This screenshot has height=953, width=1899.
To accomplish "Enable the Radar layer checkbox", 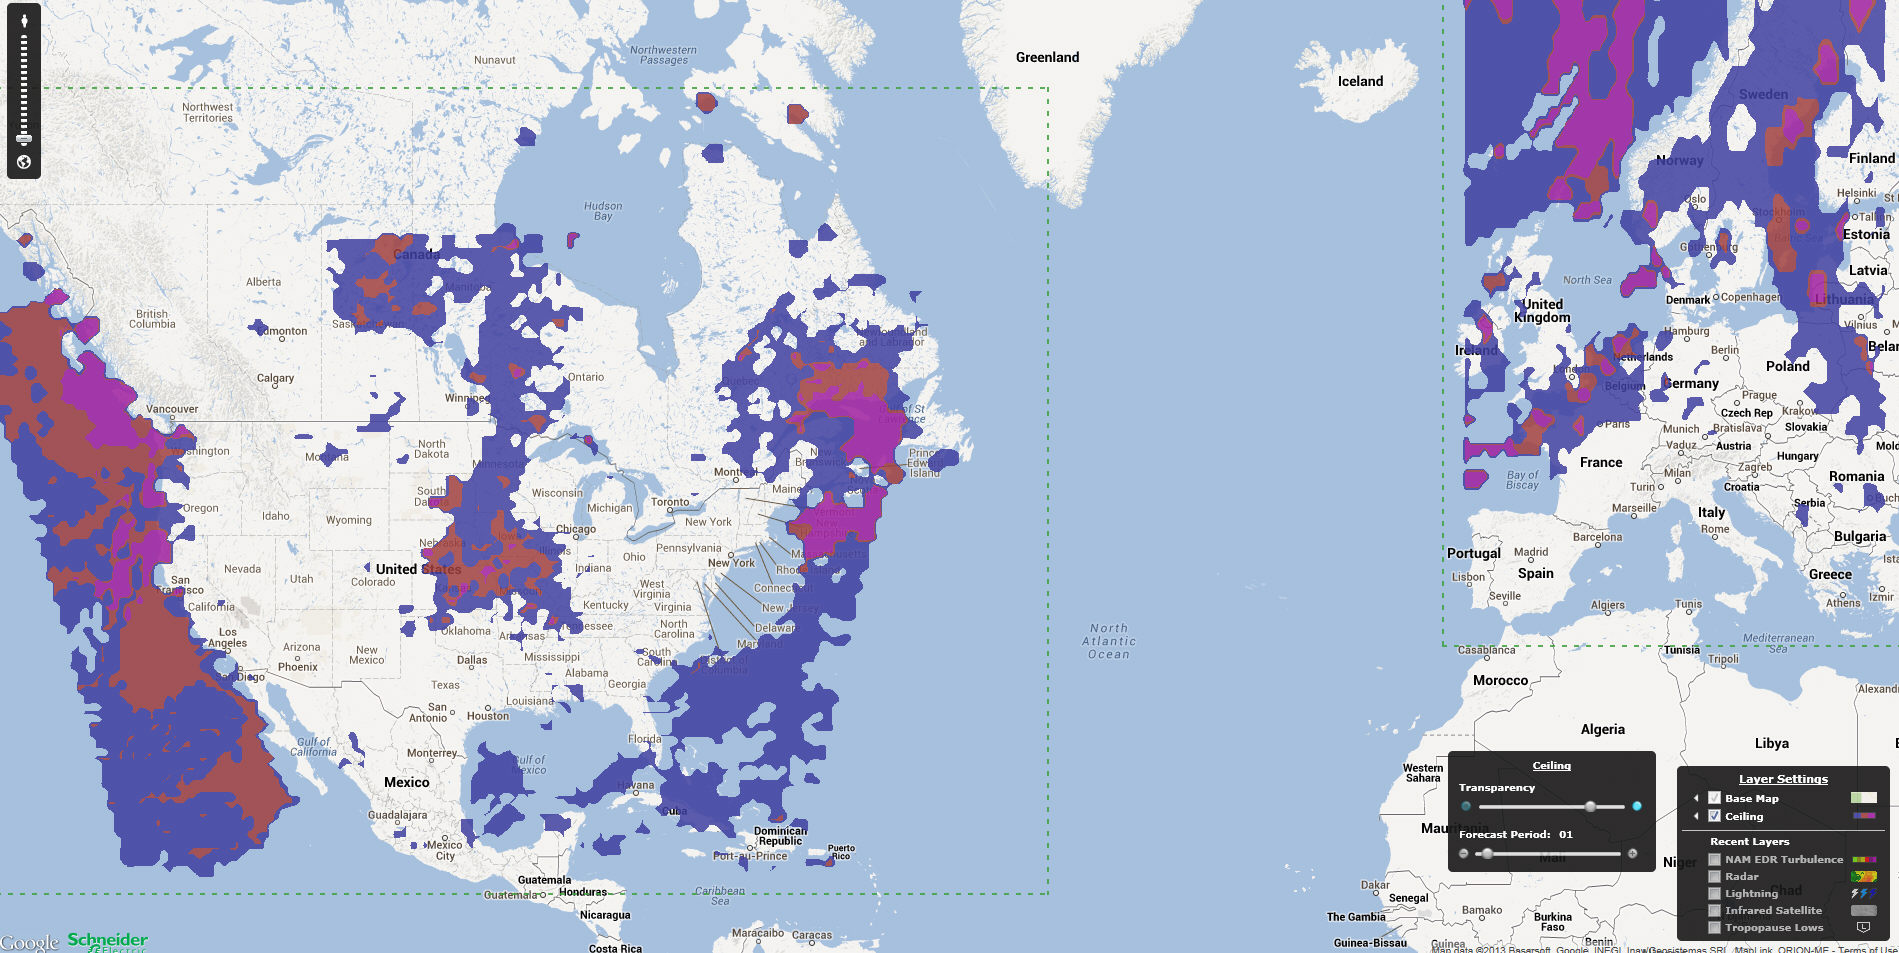I will (x=1714, y=877).
